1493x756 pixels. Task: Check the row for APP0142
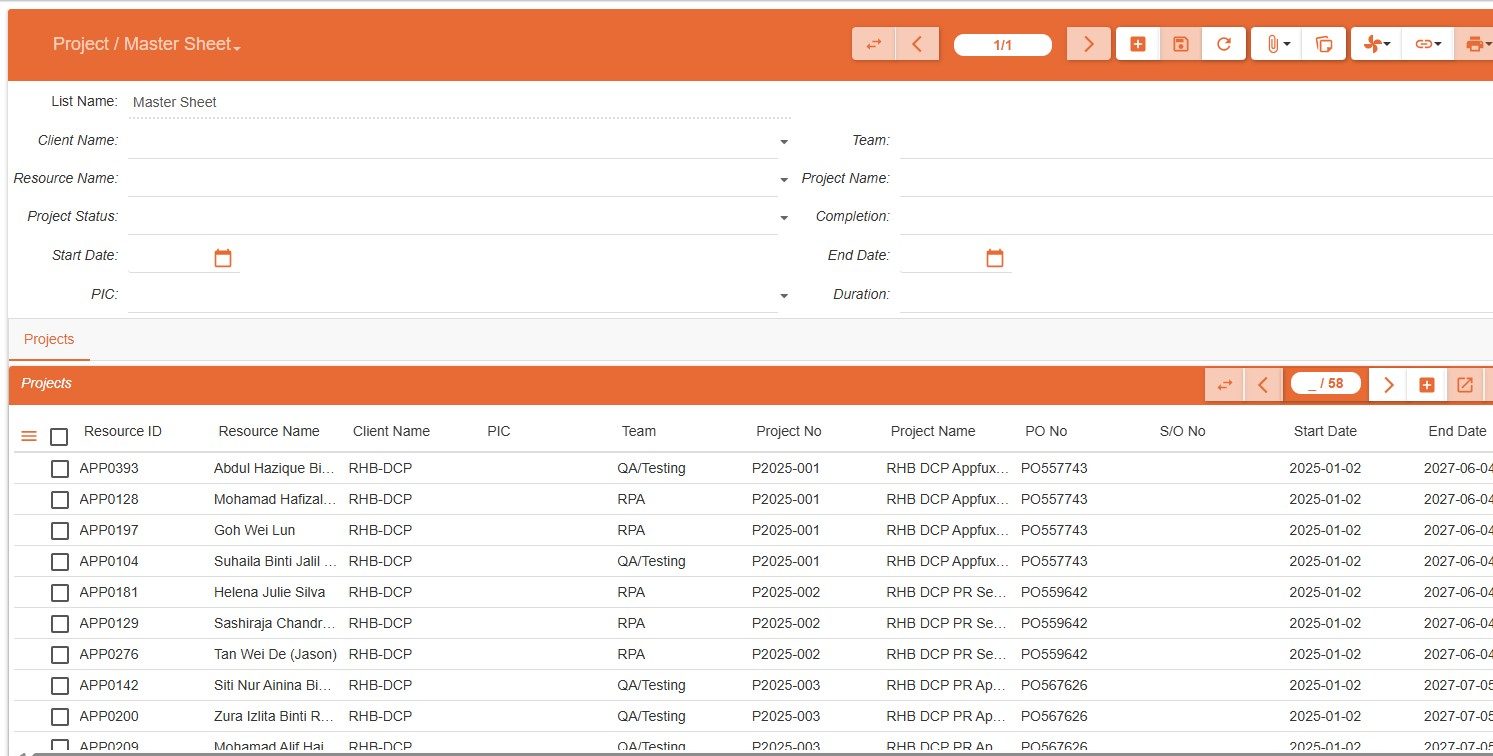(x=60, y=686)
